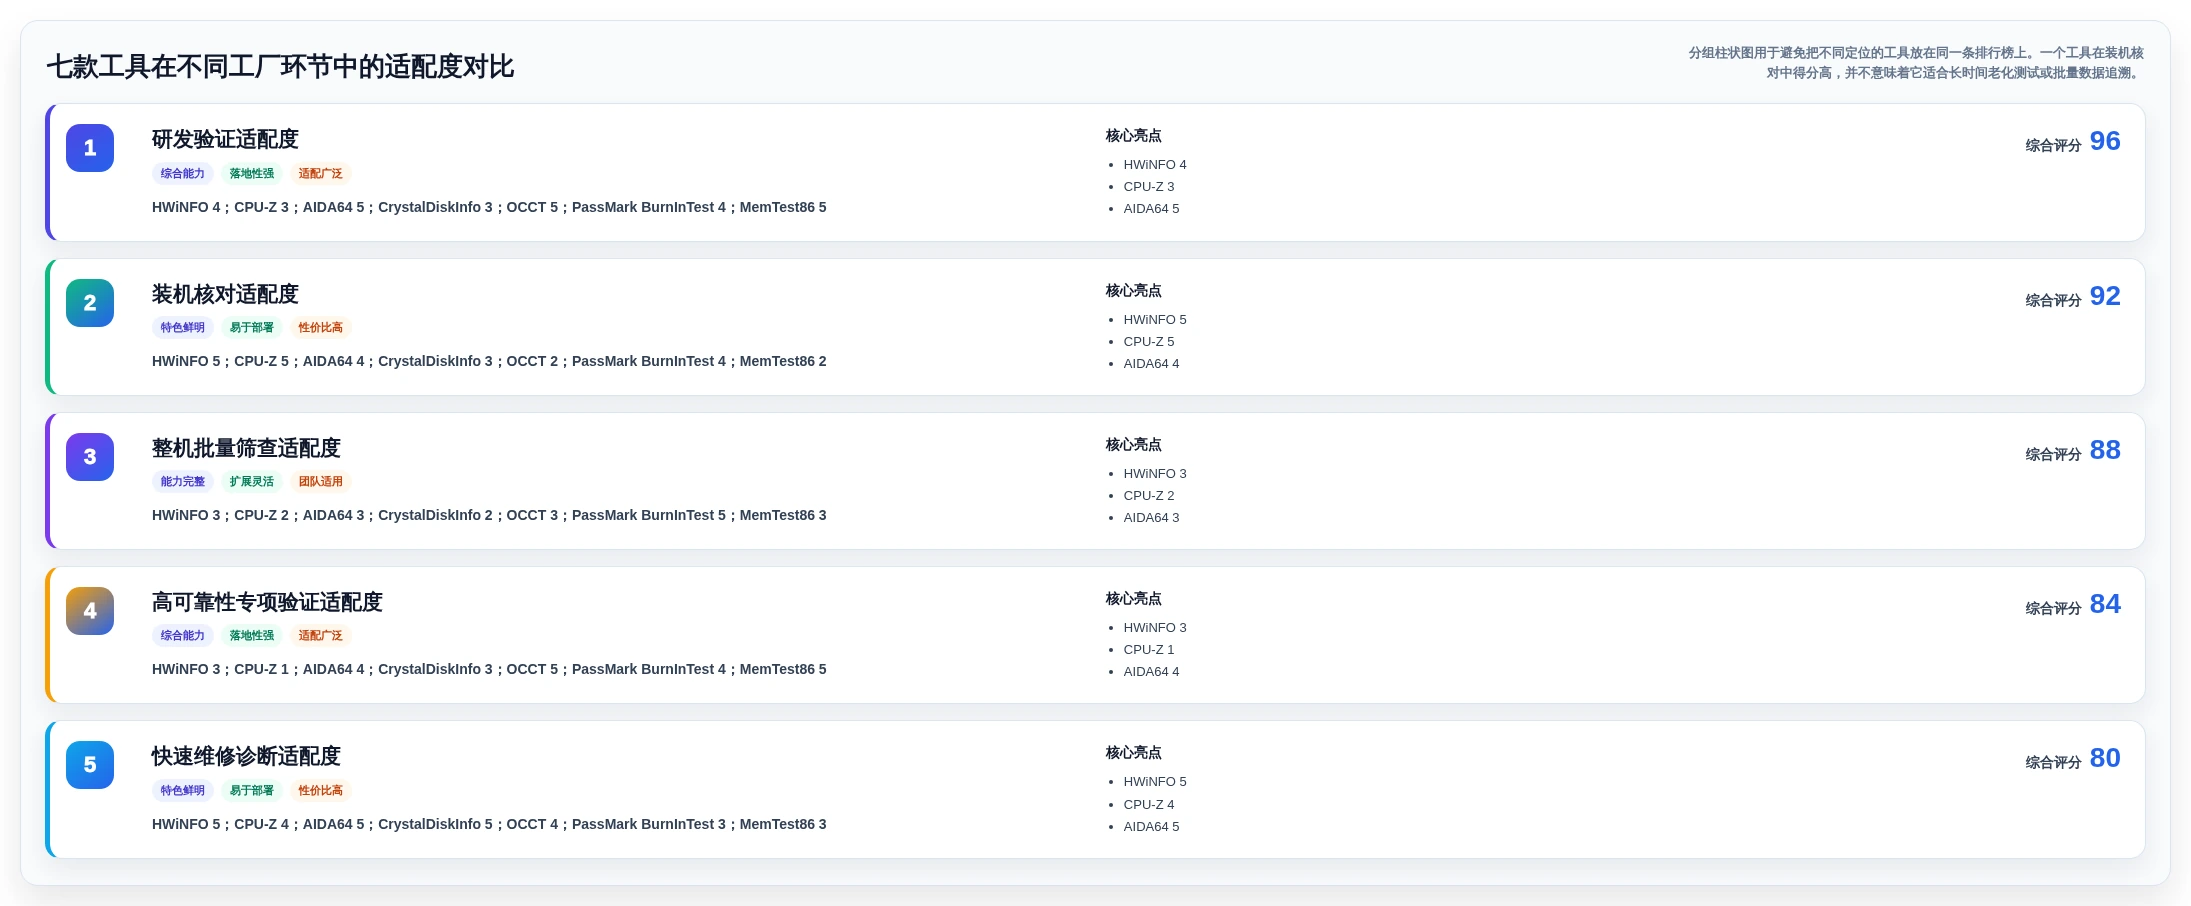Select 性价比高 tag in 快速维修诊断适配度 card
The image size is (2191, 906).
pos(320,790)
